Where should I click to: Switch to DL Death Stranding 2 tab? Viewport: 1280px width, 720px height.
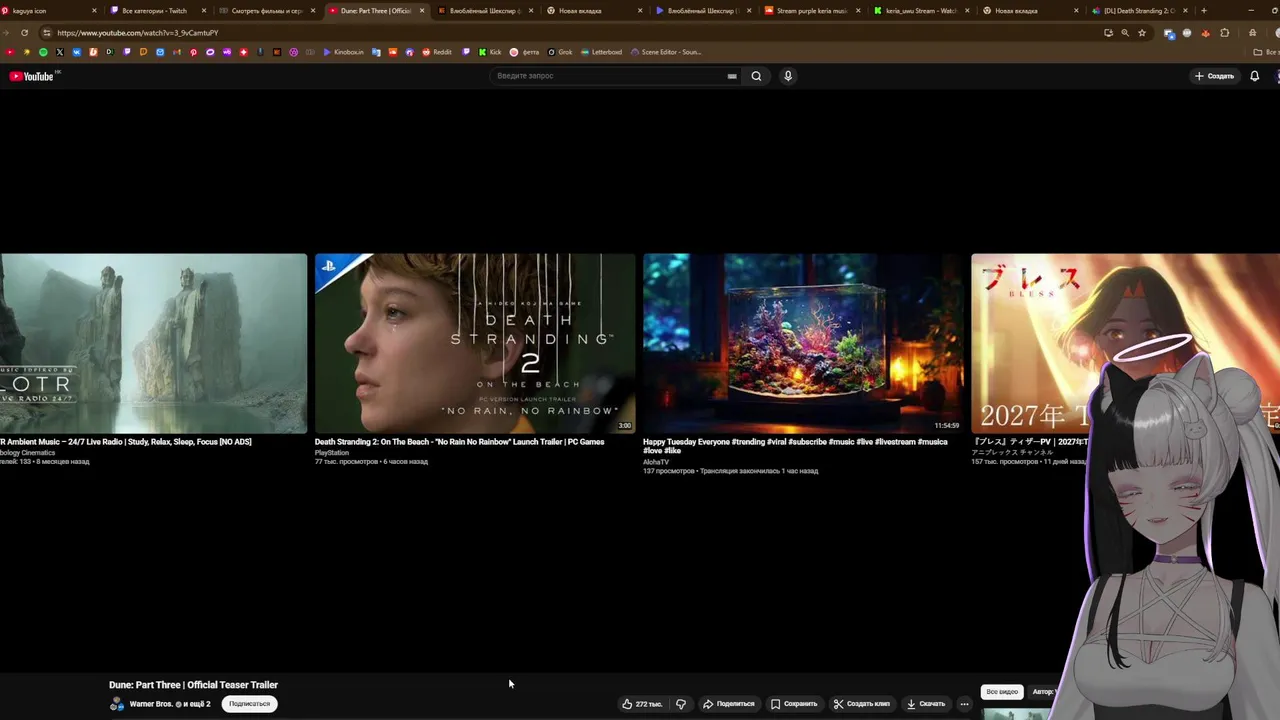(1138, 11)
